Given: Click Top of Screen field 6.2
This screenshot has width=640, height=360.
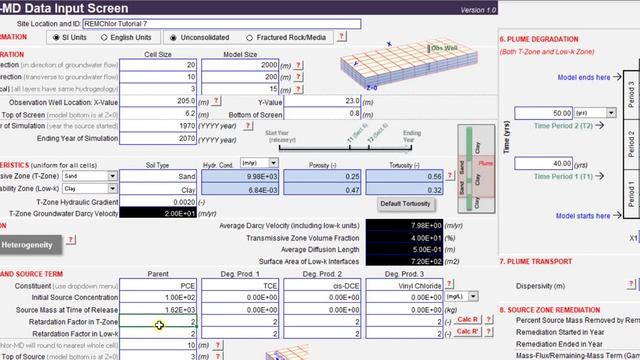Looking at the screenshot, I should point(158,114).
